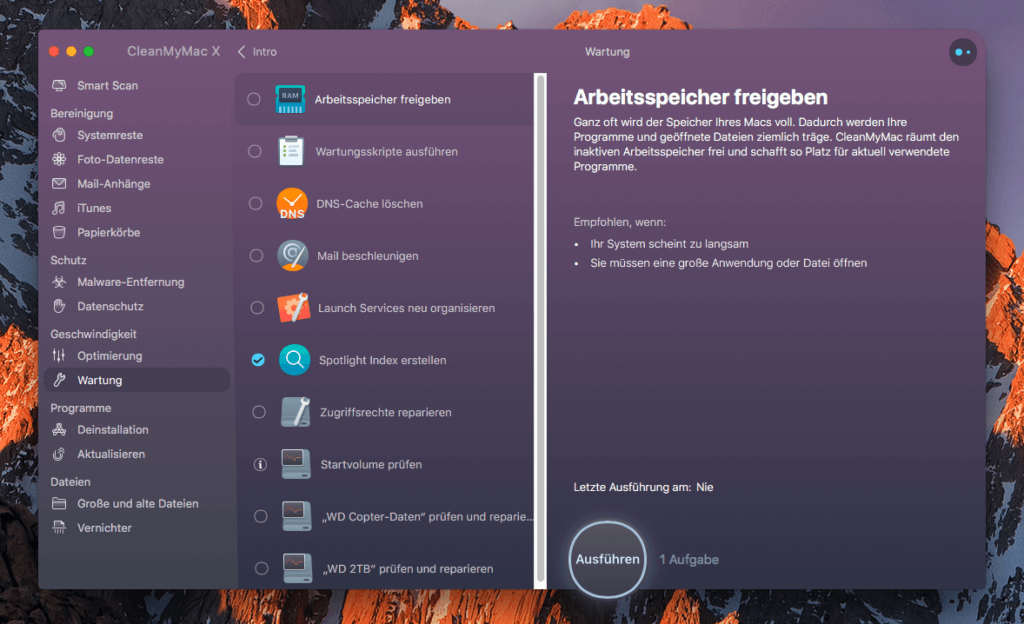Click the Malware-Entfernung shield icon
1024x624 pixels.
[x=60, y=282]
